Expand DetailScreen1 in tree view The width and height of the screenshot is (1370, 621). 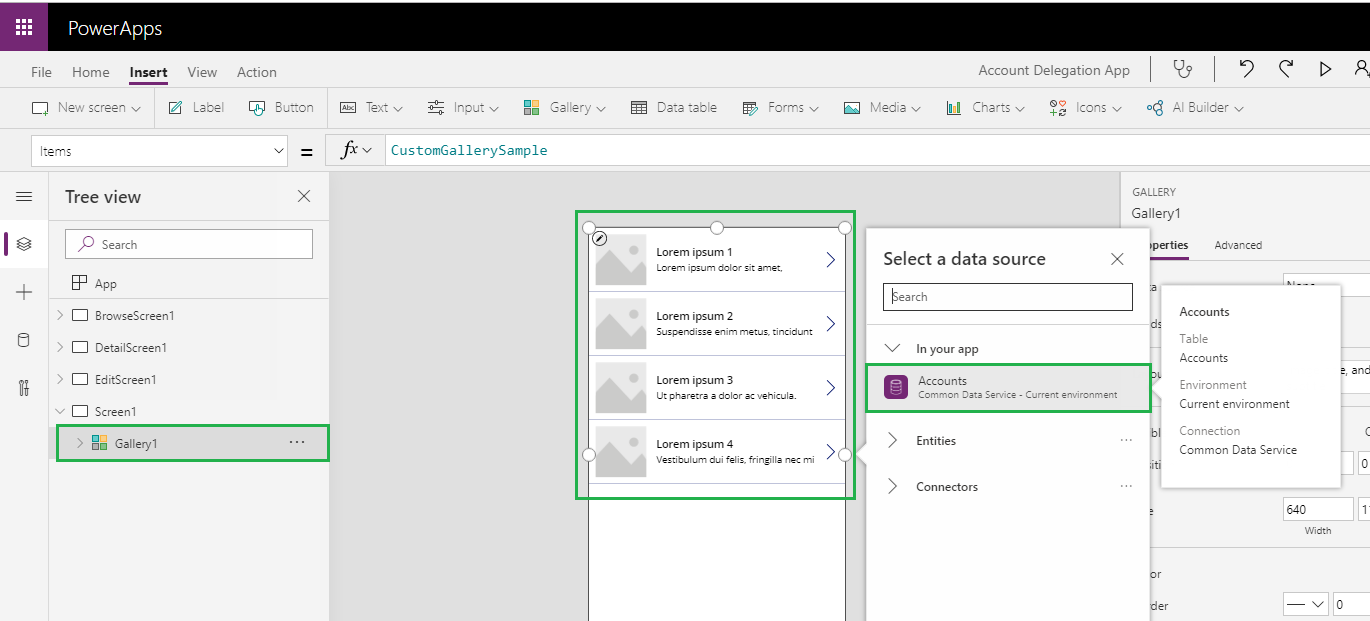tap(60, 347)
